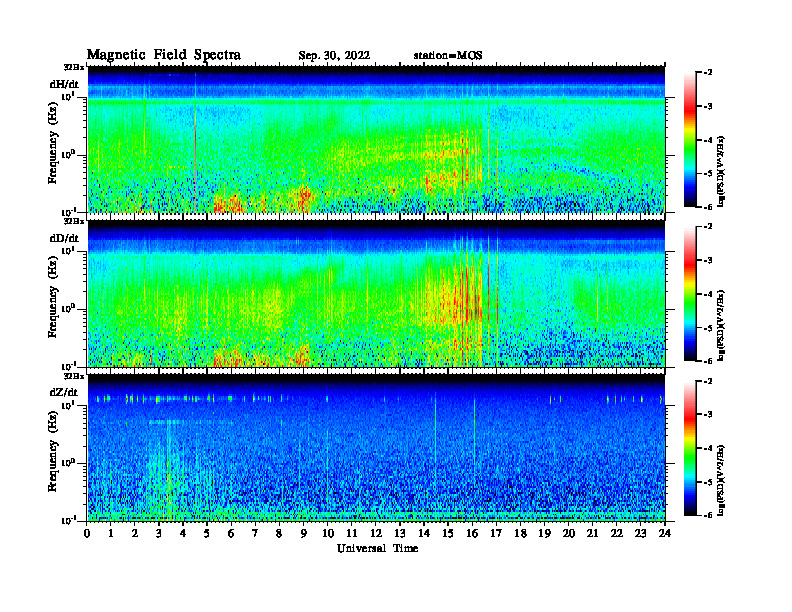The image size is (792, 612).
Task: Click the time axis tick label "0"
Action: coord(87,533)
